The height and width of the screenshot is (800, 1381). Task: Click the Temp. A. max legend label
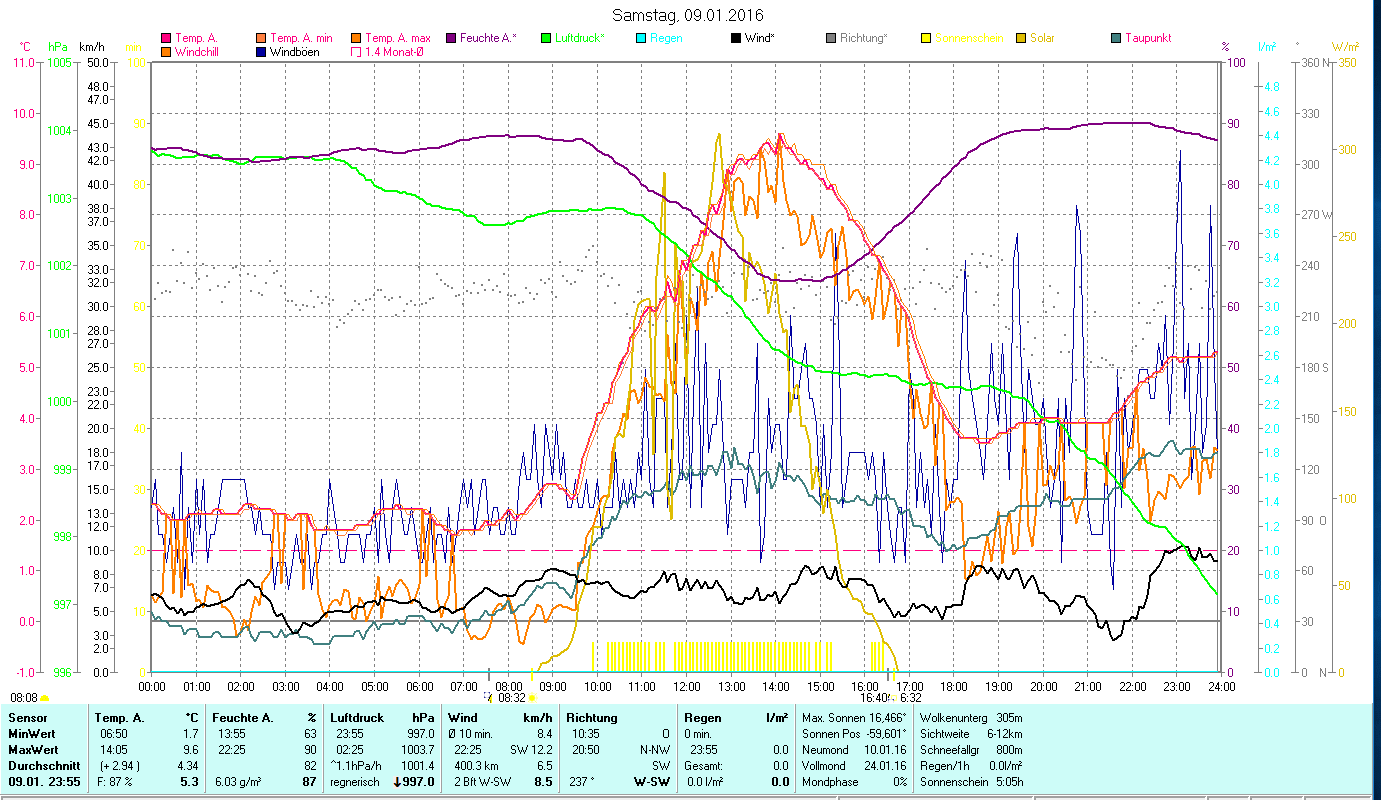[x=397, y=38]
